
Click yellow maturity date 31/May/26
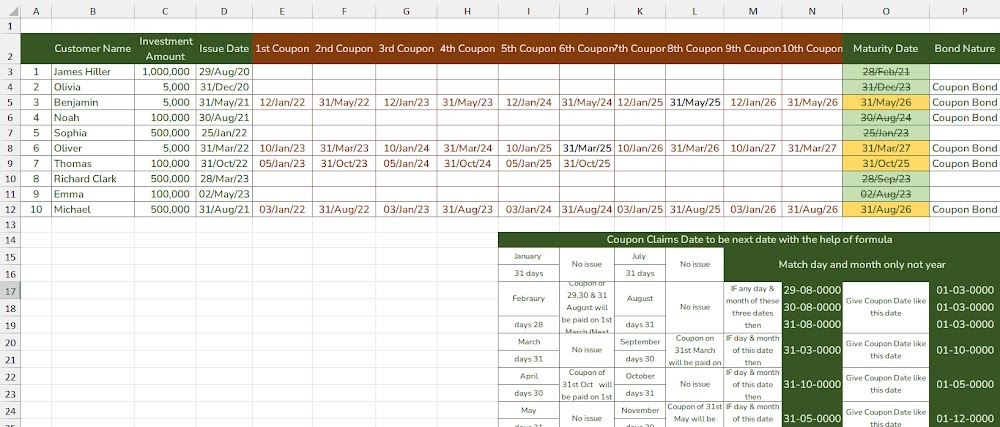click(x=885, y=102)
